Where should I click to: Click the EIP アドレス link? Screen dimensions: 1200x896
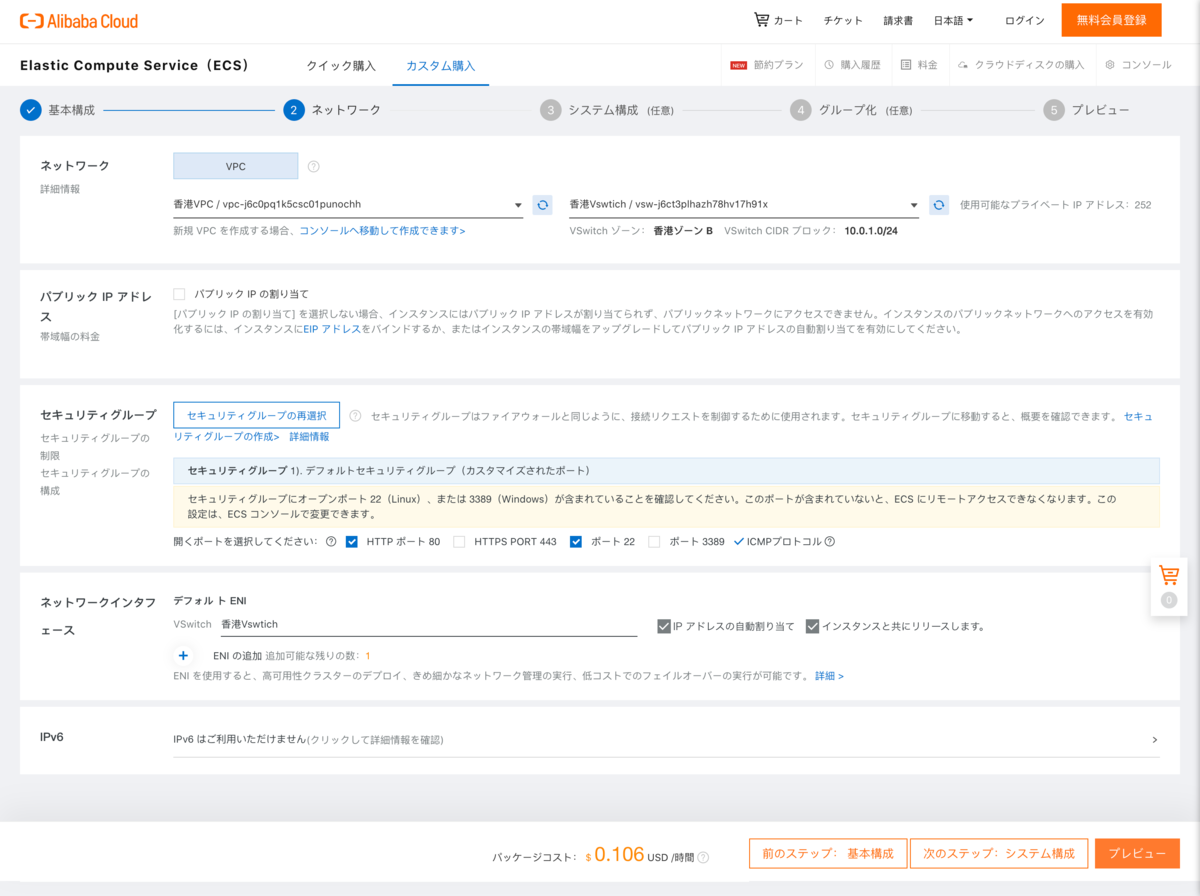pos(332,328)
